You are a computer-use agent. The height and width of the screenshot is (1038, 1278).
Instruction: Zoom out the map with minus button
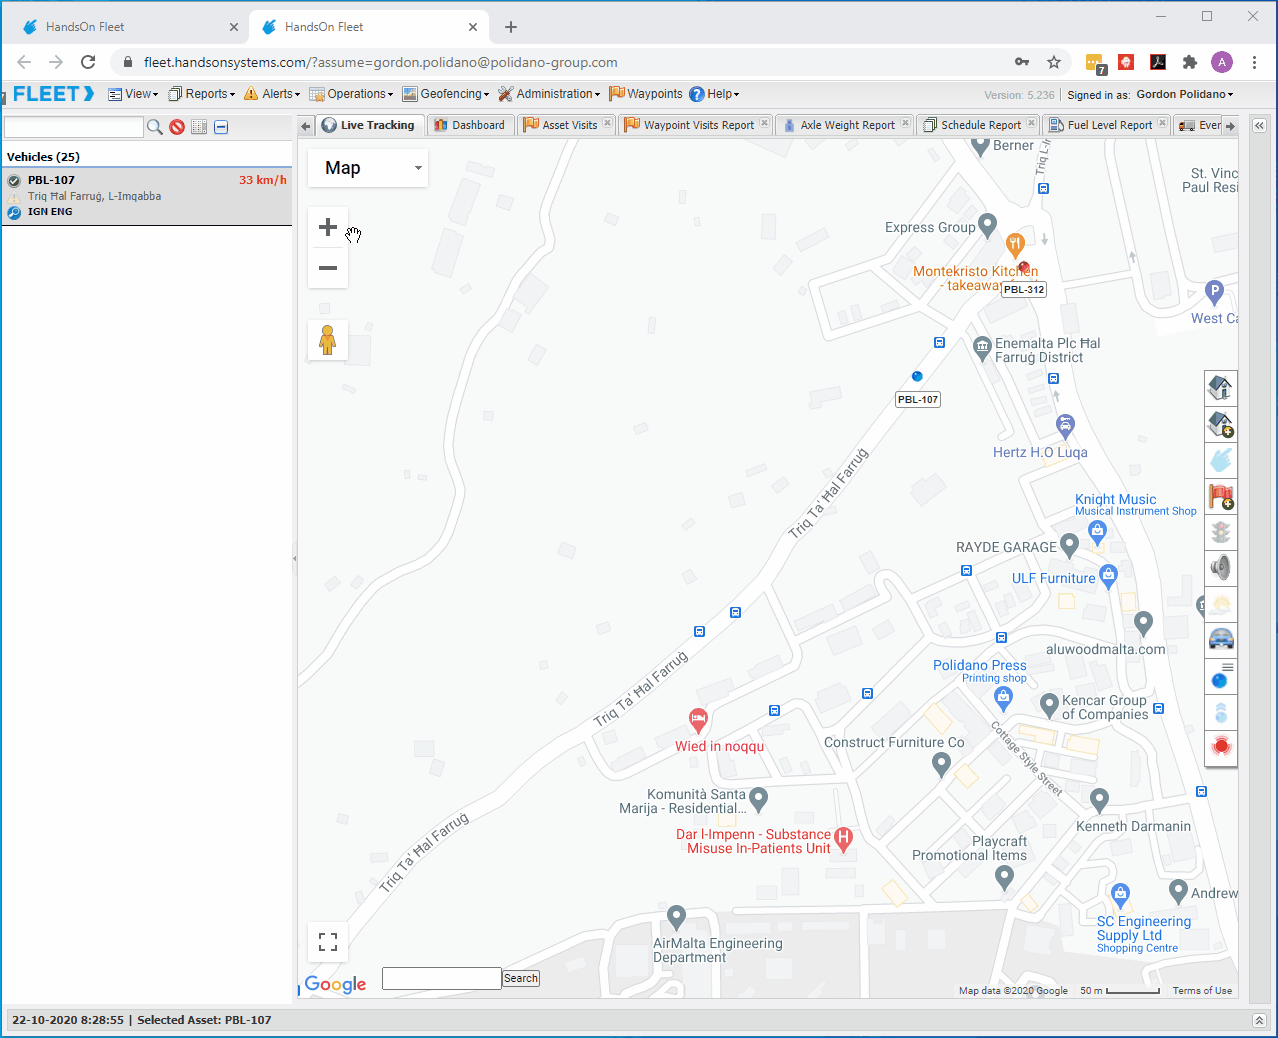[x=328, y=268]
